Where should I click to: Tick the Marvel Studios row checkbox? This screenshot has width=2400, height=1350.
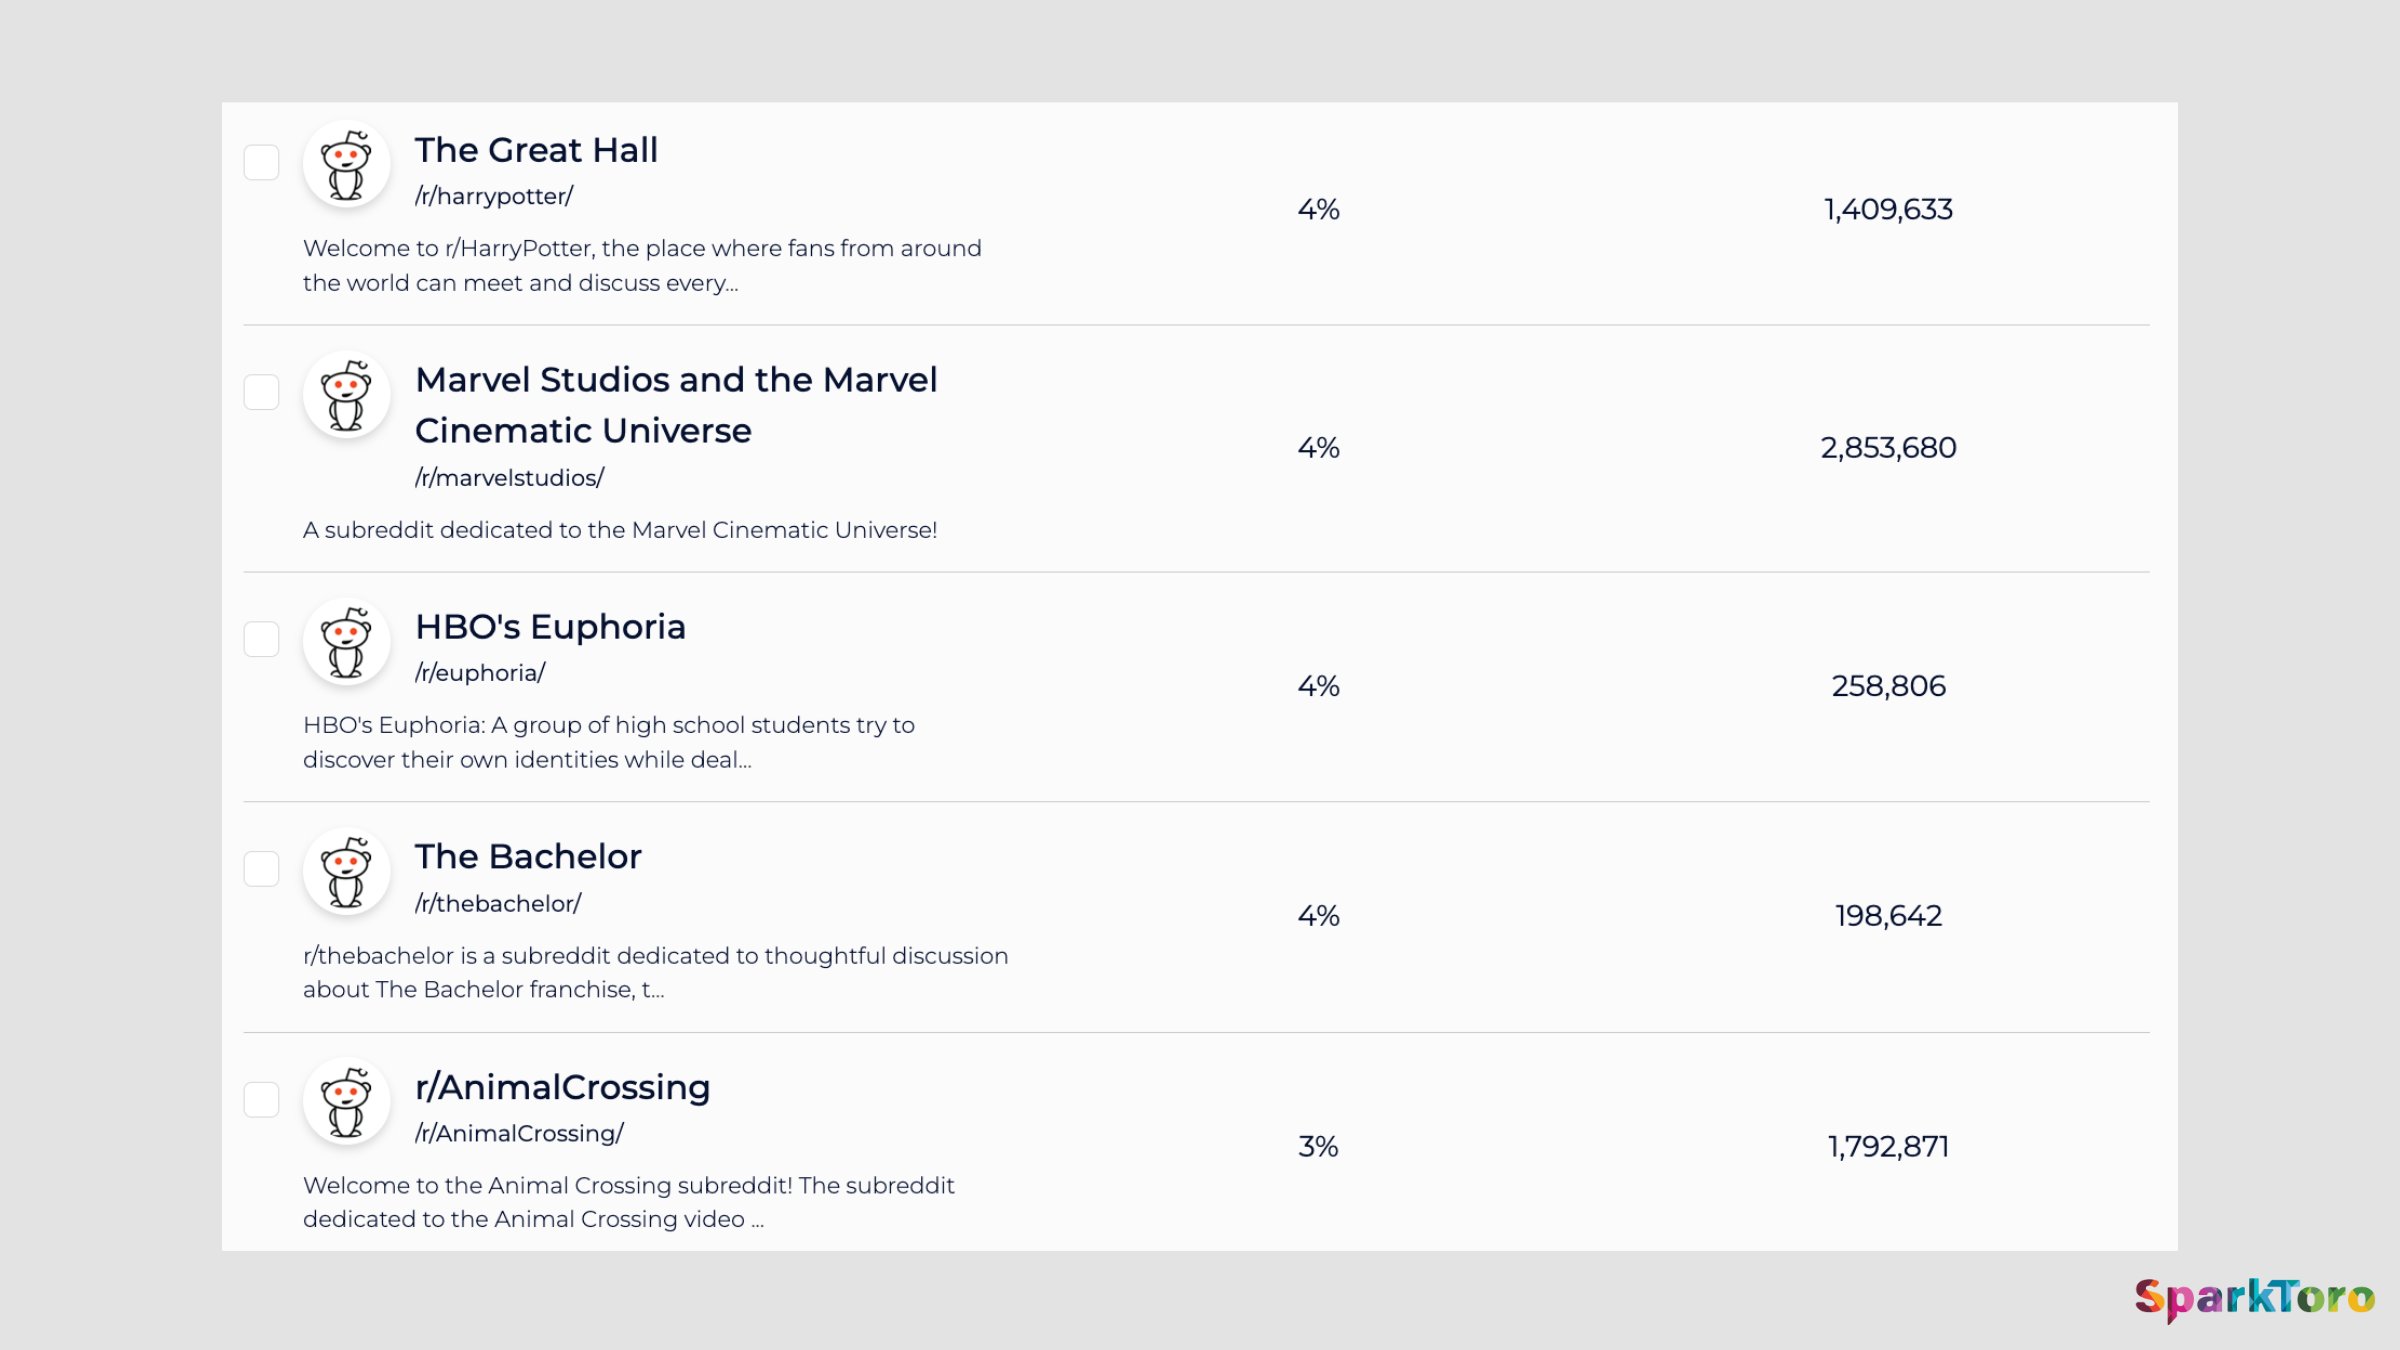(x=261, y=392)
